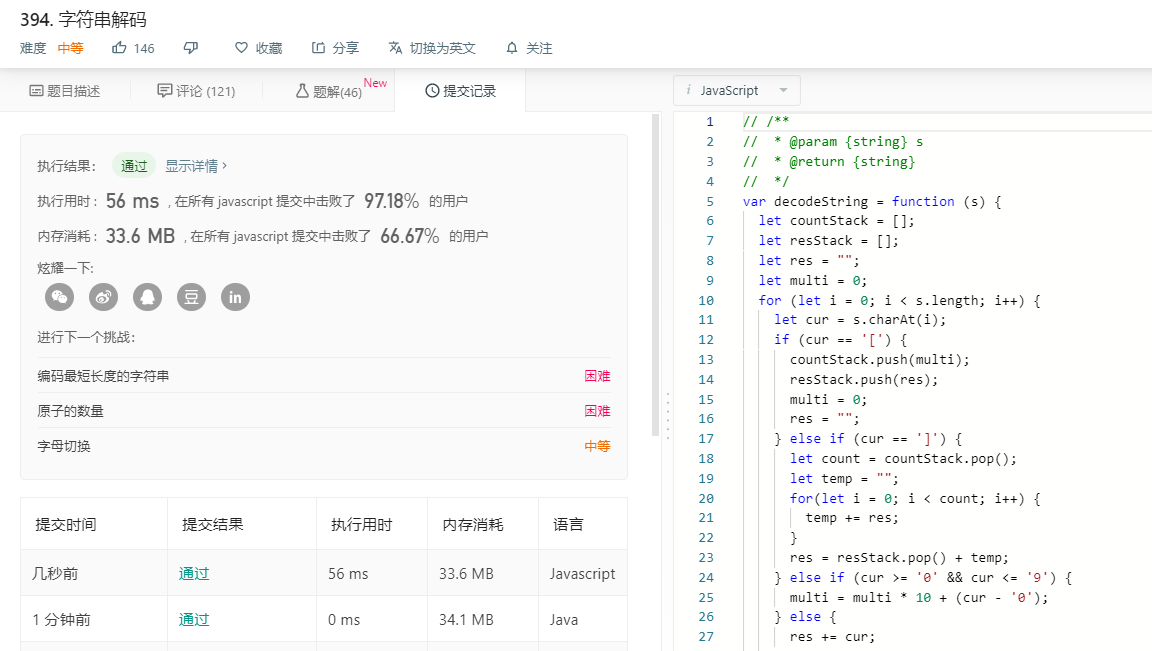Click the panel divider drag handle
Viewport: 1152px width, 651px height.
pos(667,416)
